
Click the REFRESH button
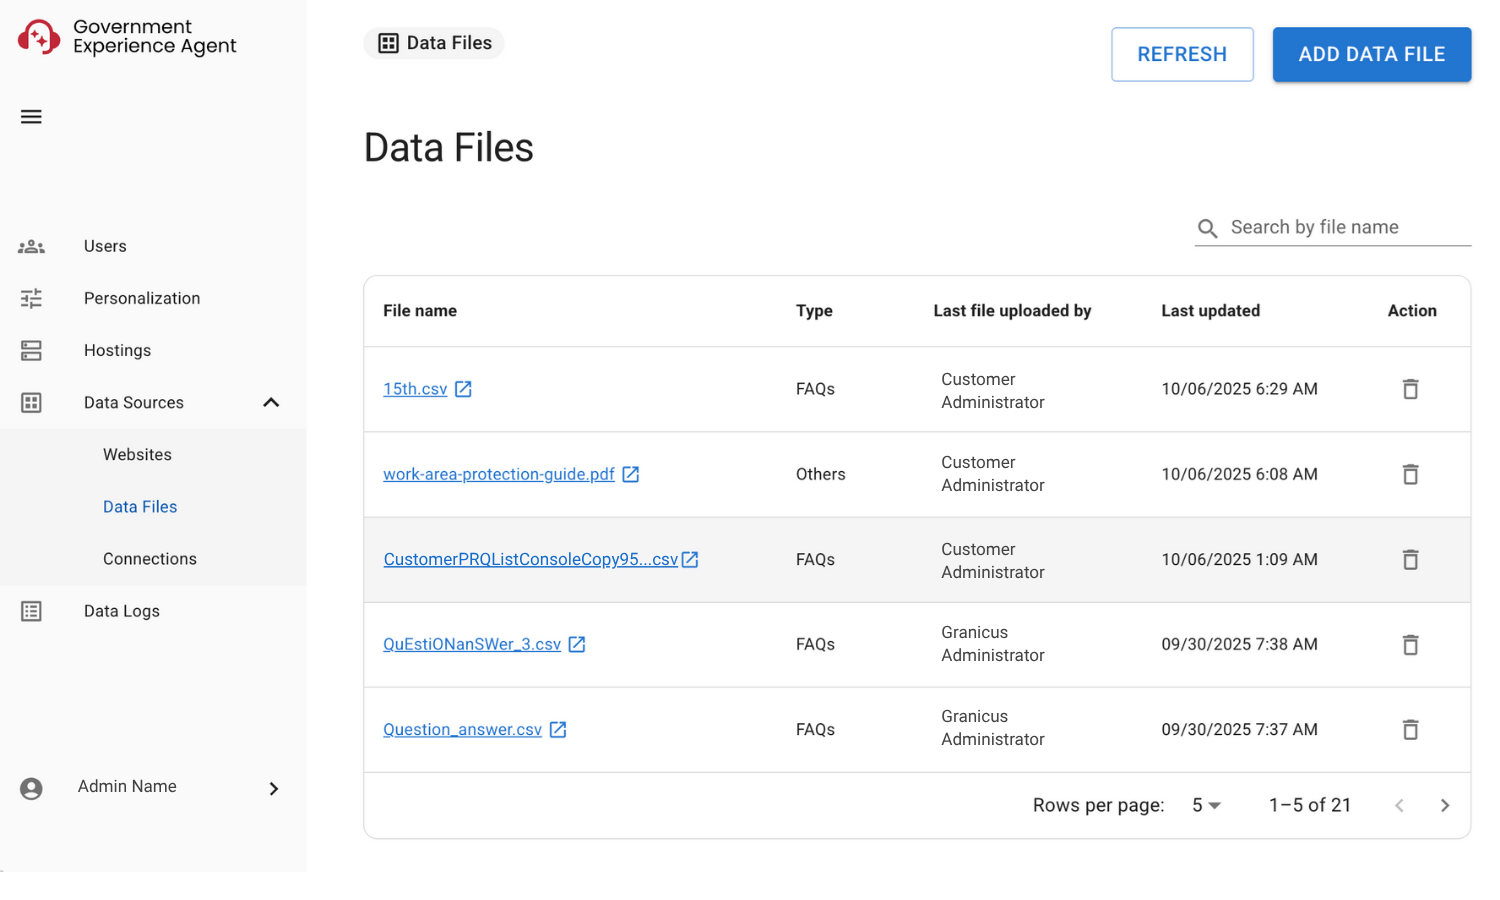(1182, 54)
